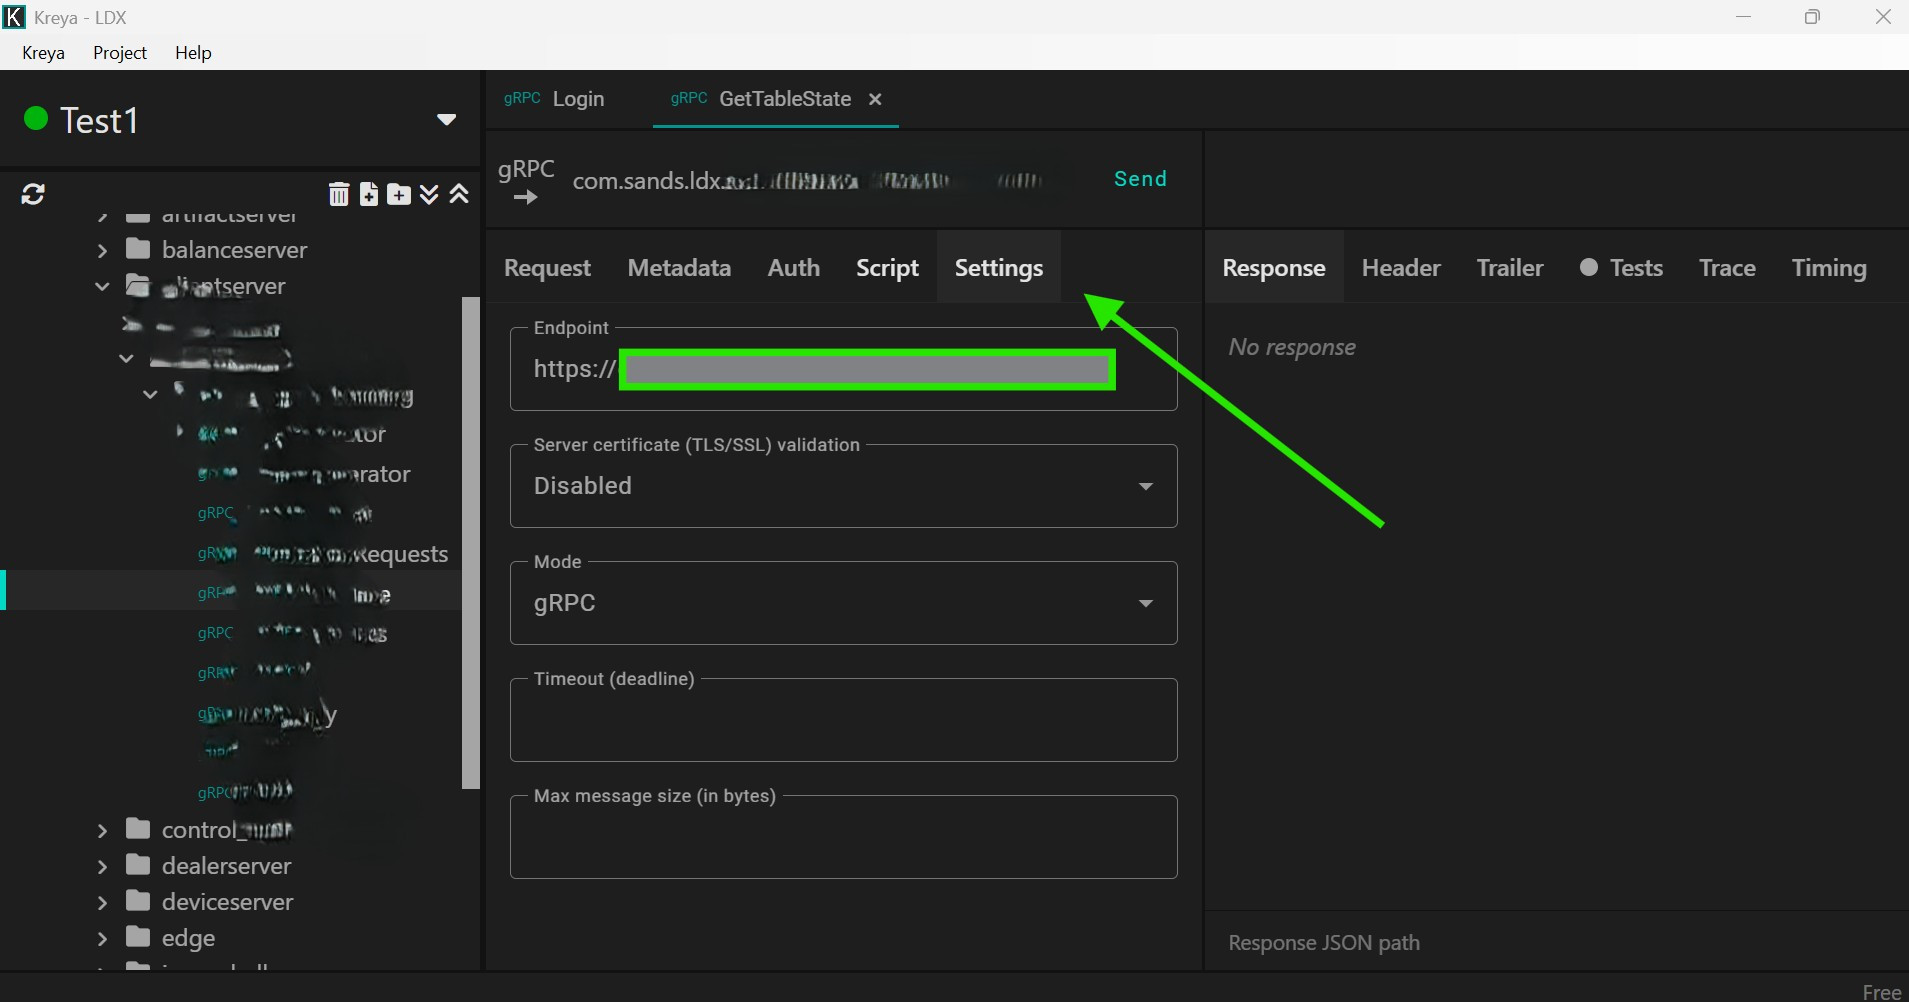Screen dimensions: 1909x1002
Task: Close the GetTableState tab
Action: point(875,99)
